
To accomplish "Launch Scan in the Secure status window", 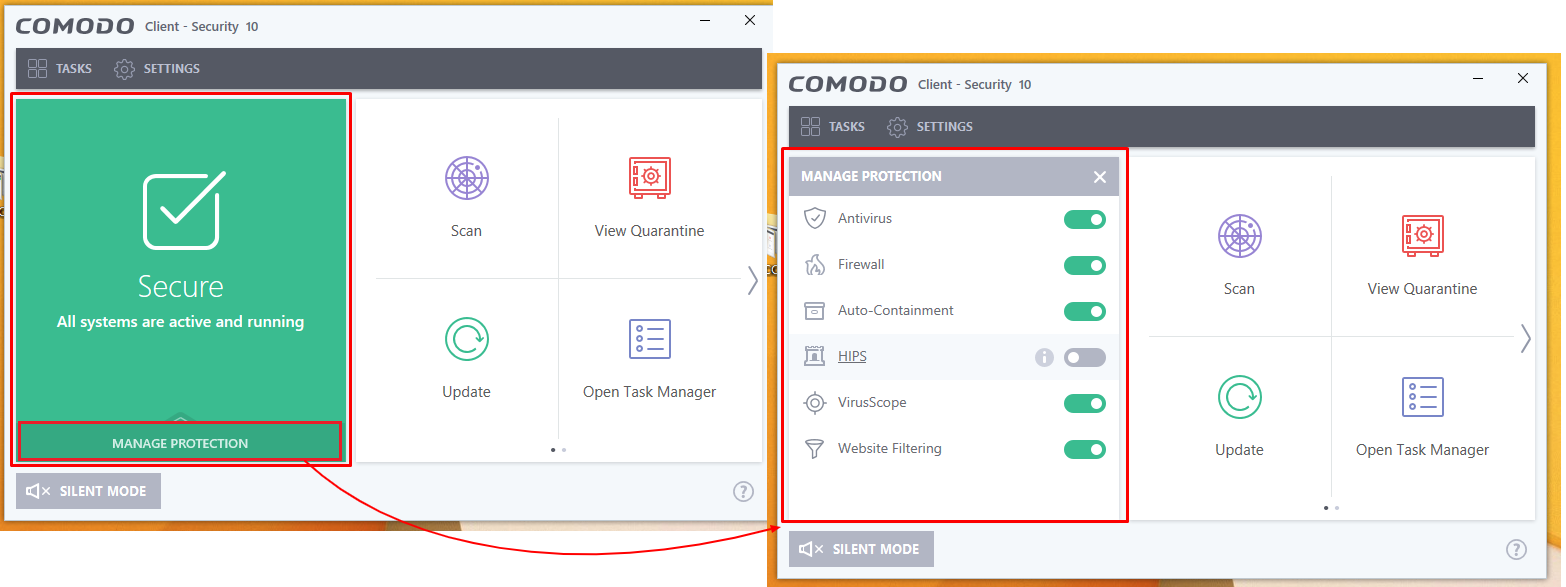I will [466, 196].
